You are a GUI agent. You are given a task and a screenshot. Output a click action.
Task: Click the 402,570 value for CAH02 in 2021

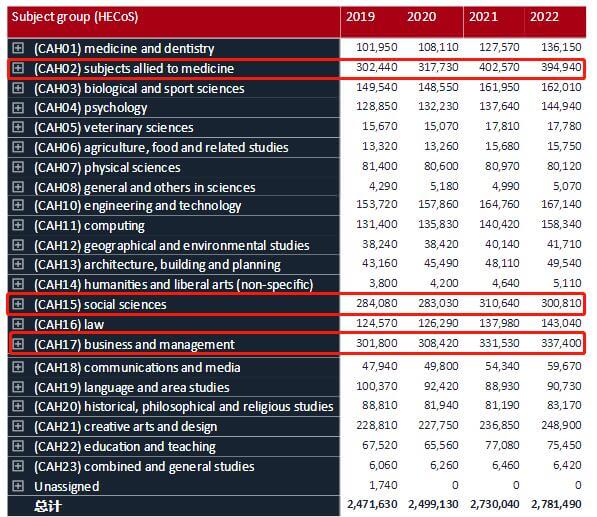[x=499, y=67]
